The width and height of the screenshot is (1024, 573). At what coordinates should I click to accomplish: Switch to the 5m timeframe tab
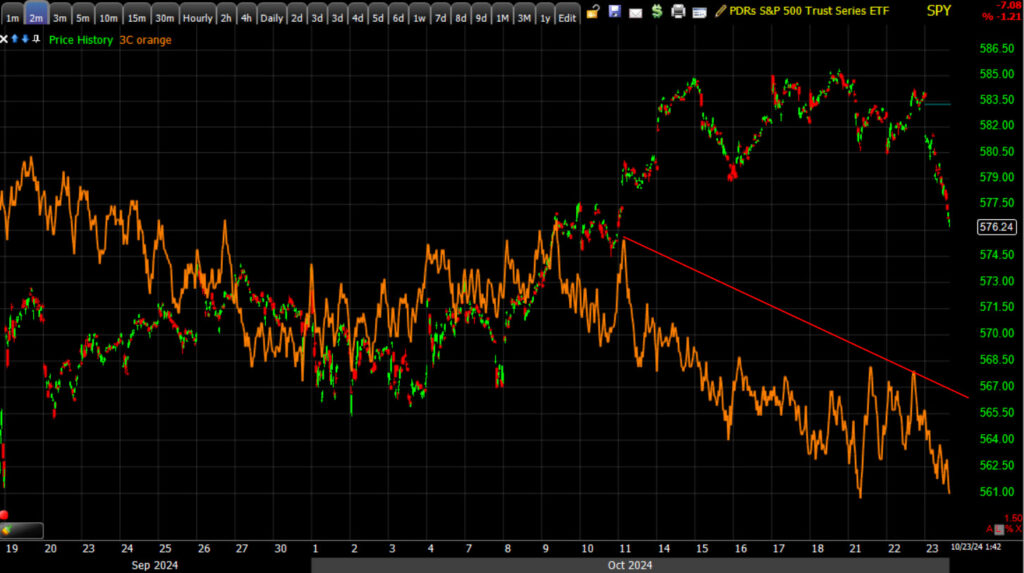coord(83,13)
